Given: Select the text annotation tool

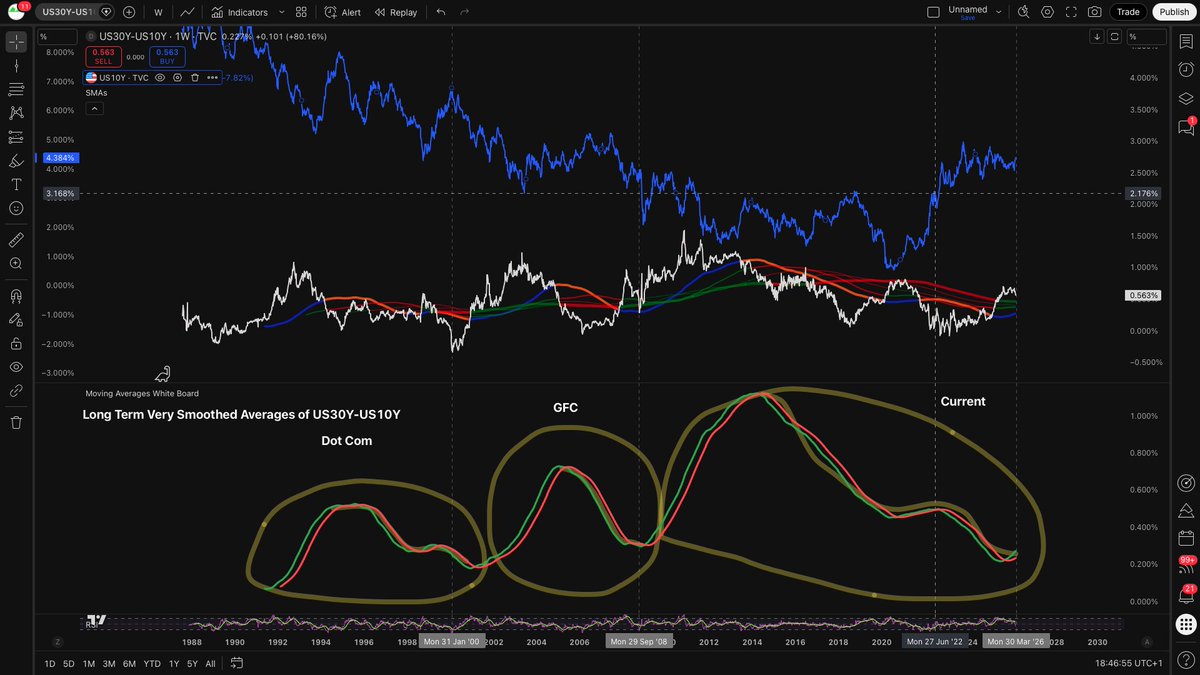Looking at the screenshot, I should coord(16,185).
